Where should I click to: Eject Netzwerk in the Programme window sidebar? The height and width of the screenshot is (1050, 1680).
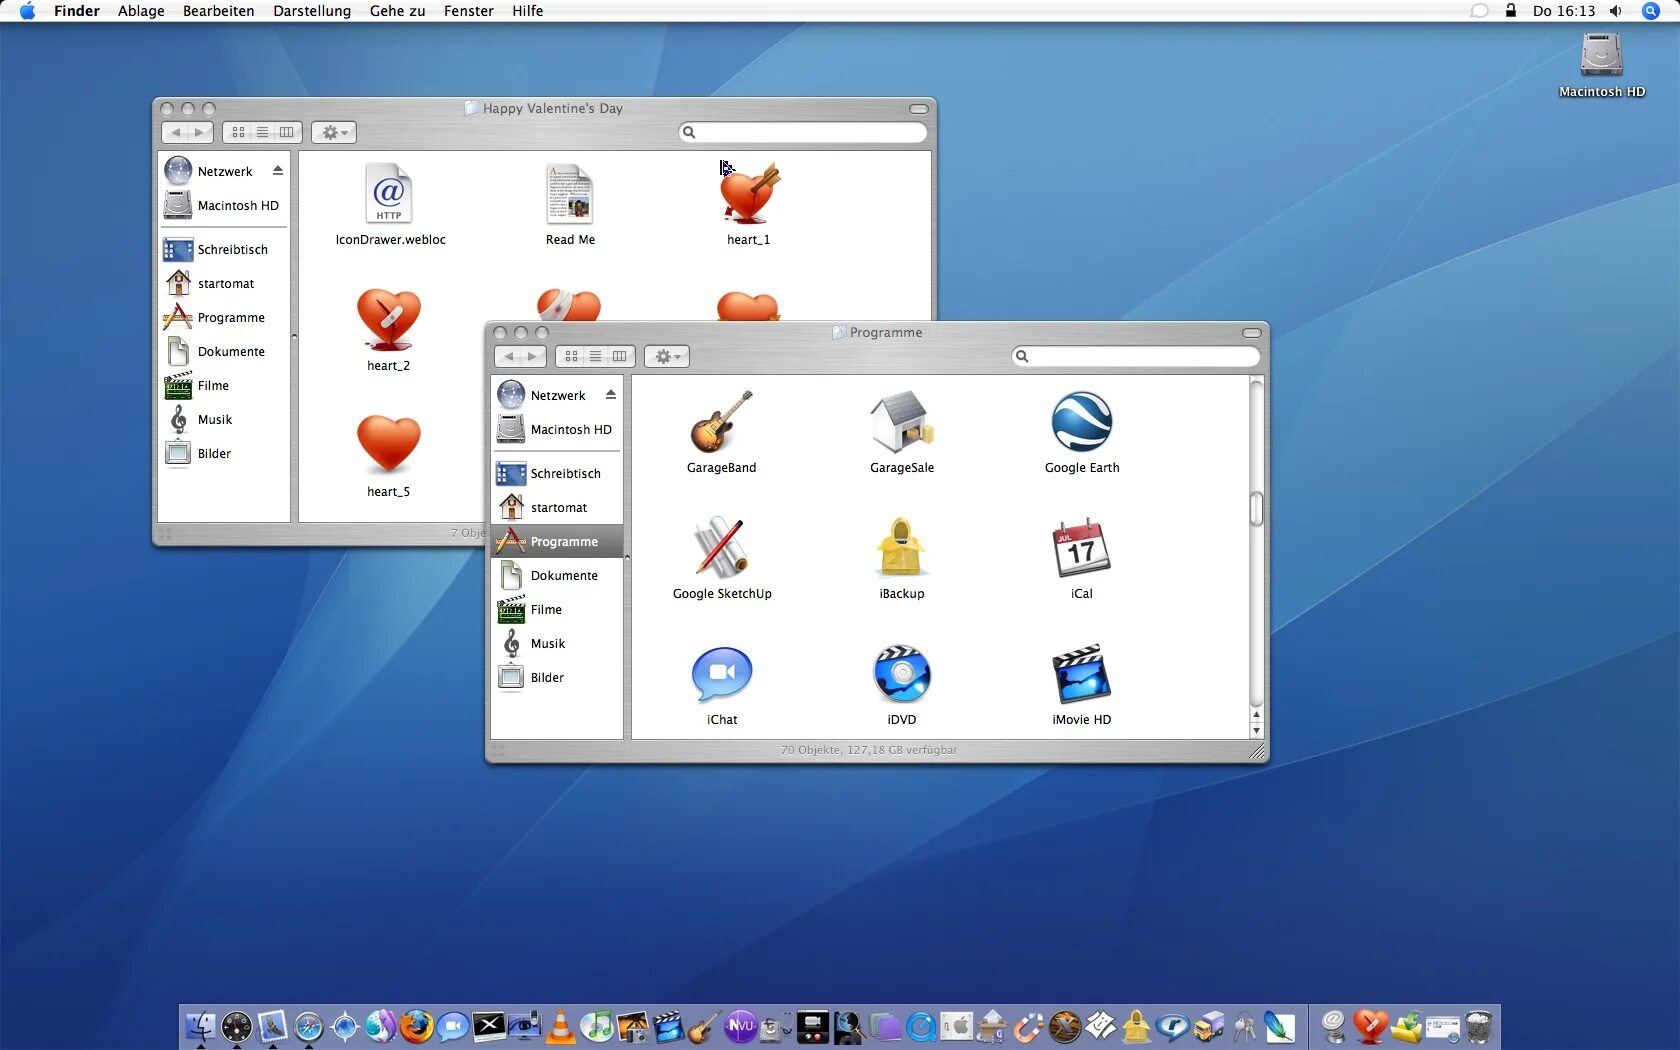click(610, 395)
